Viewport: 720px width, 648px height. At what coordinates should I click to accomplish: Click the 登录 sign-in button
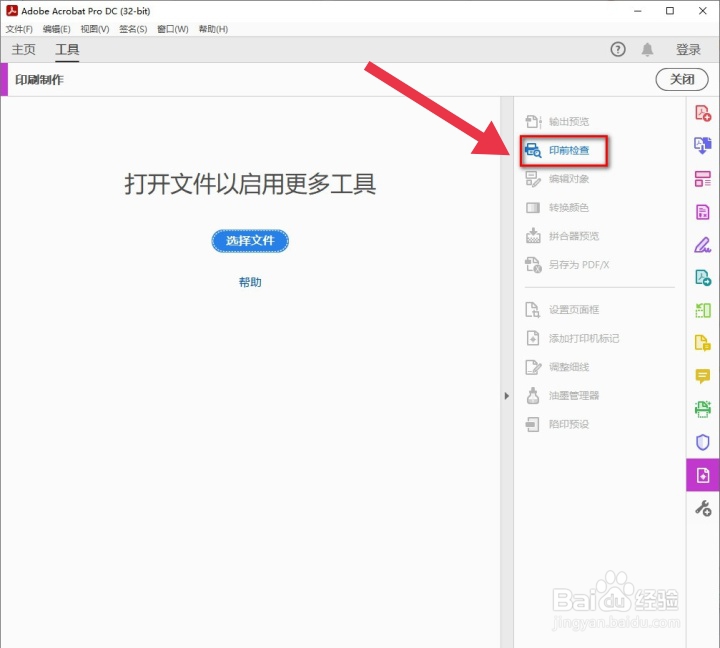pyautogui.click(x=688, y=50)
